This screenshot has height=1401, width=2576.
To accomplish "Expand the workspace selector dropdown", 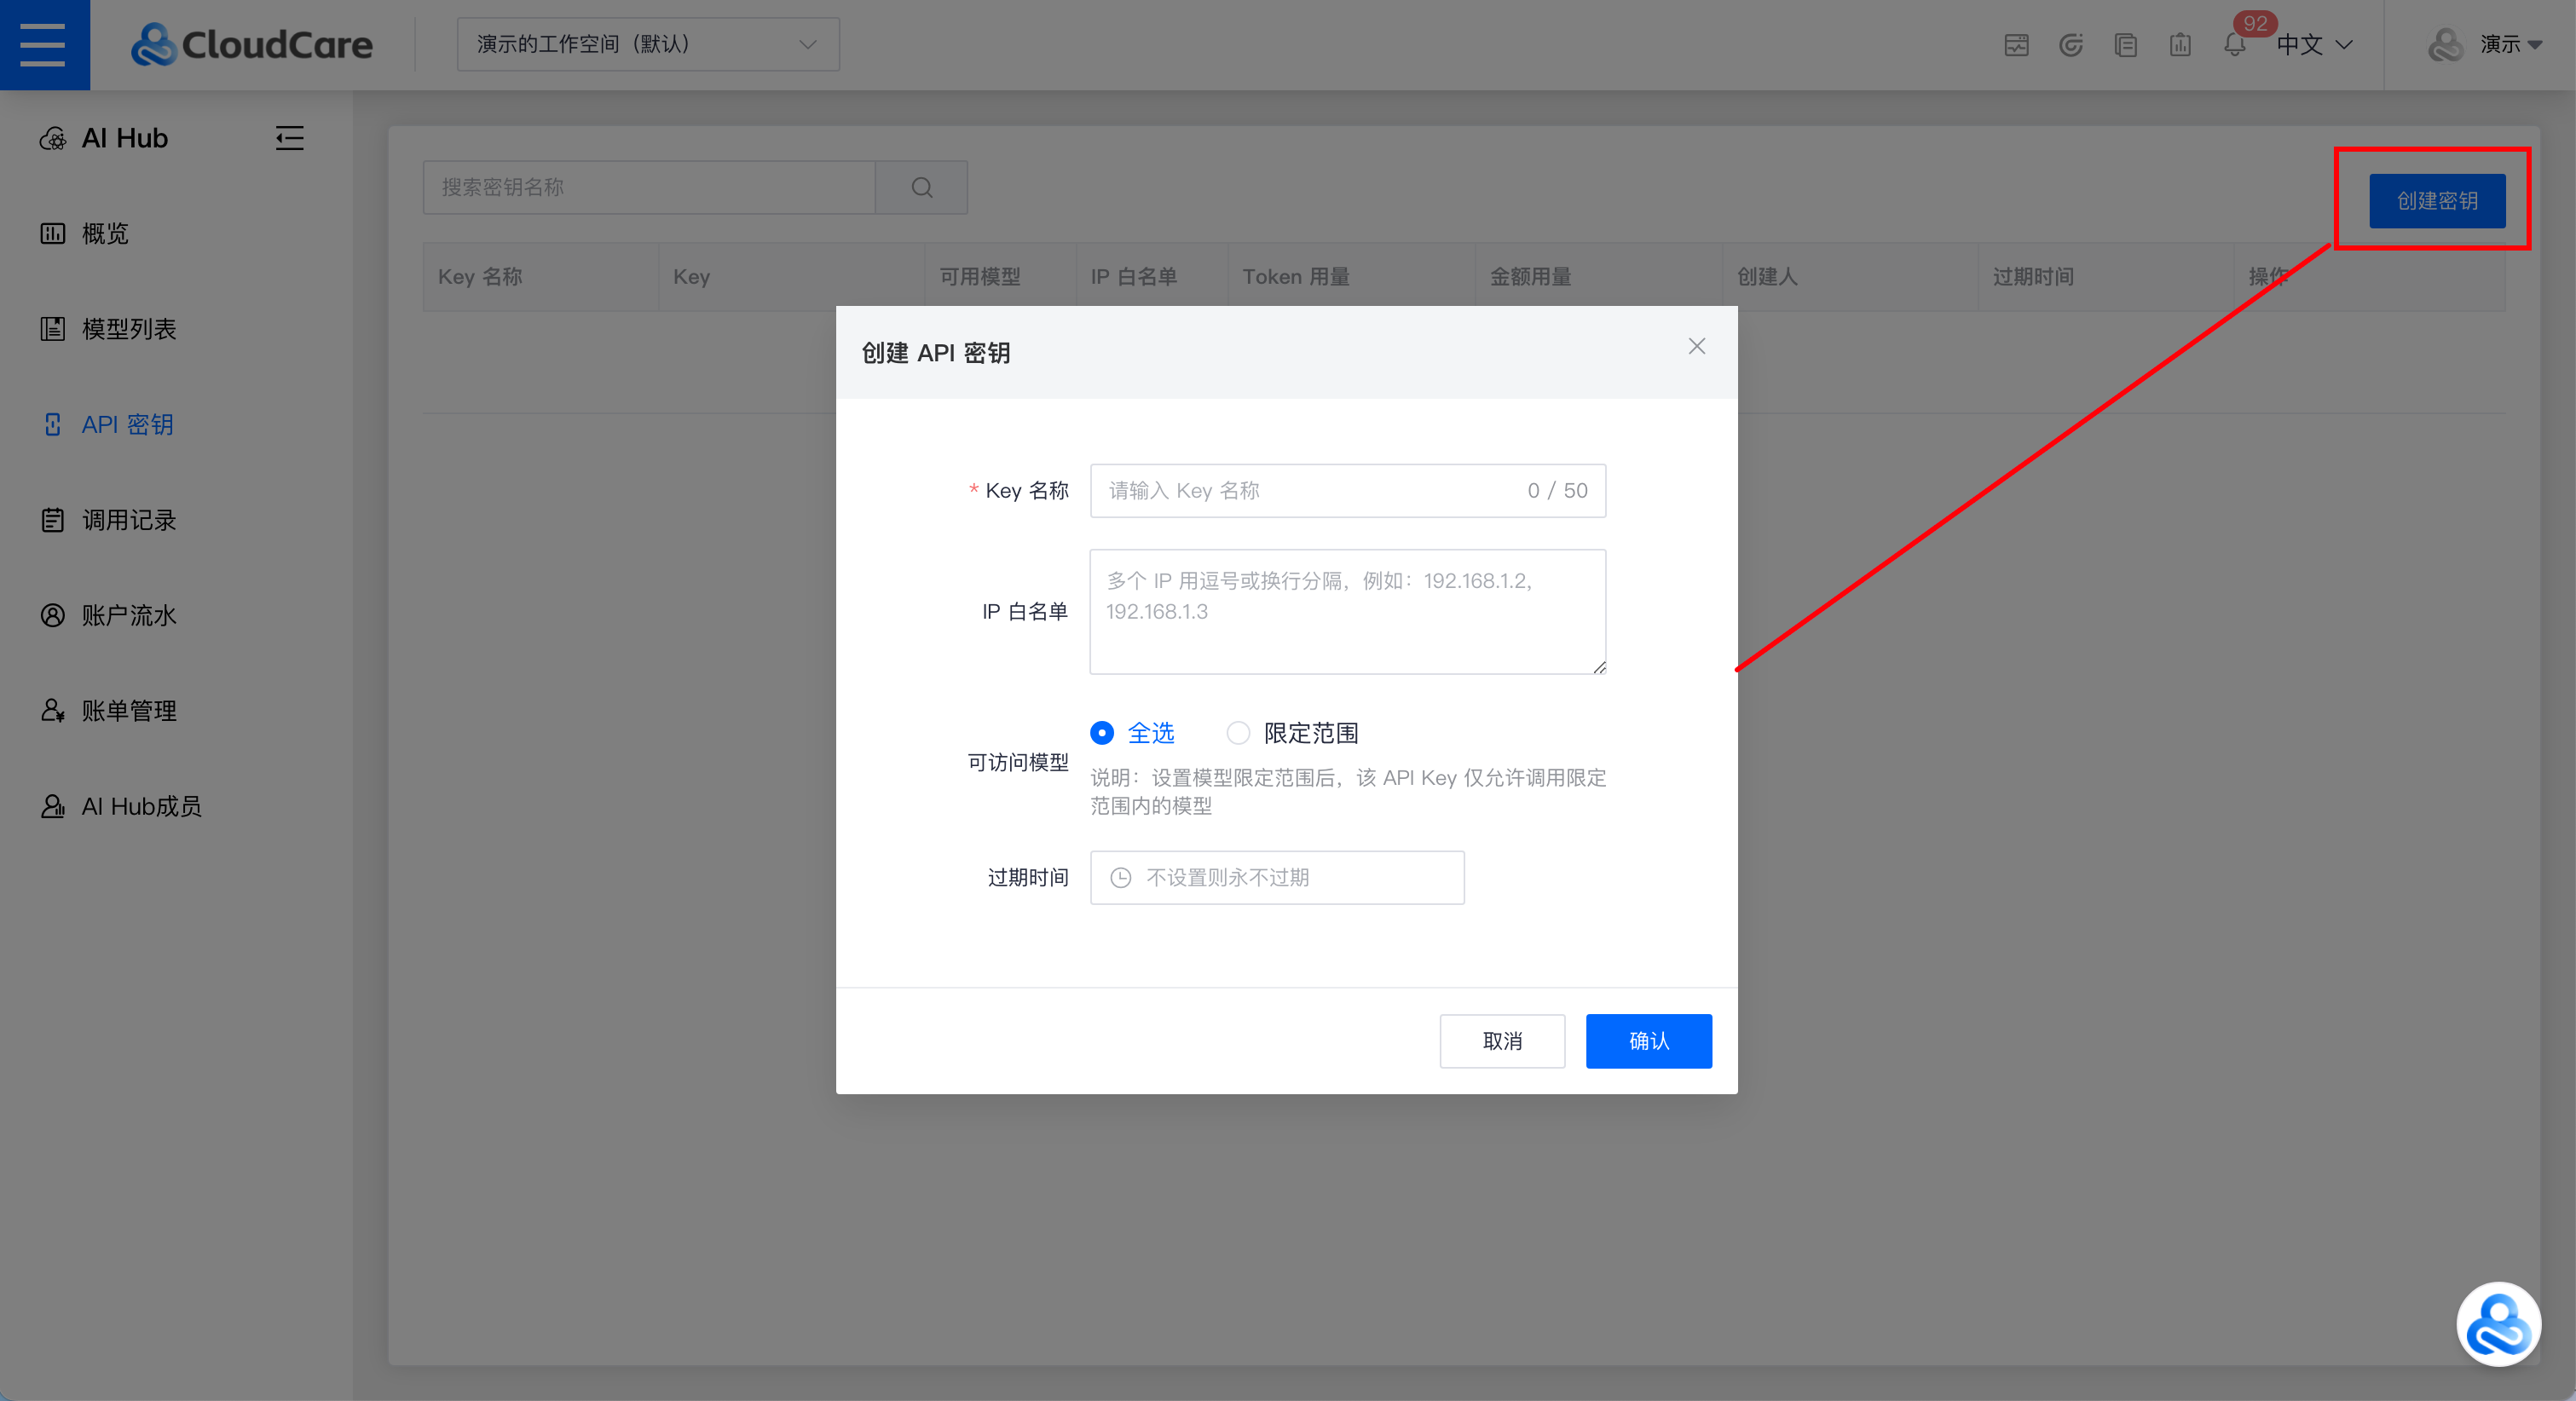I will click(x=648, y=44).
